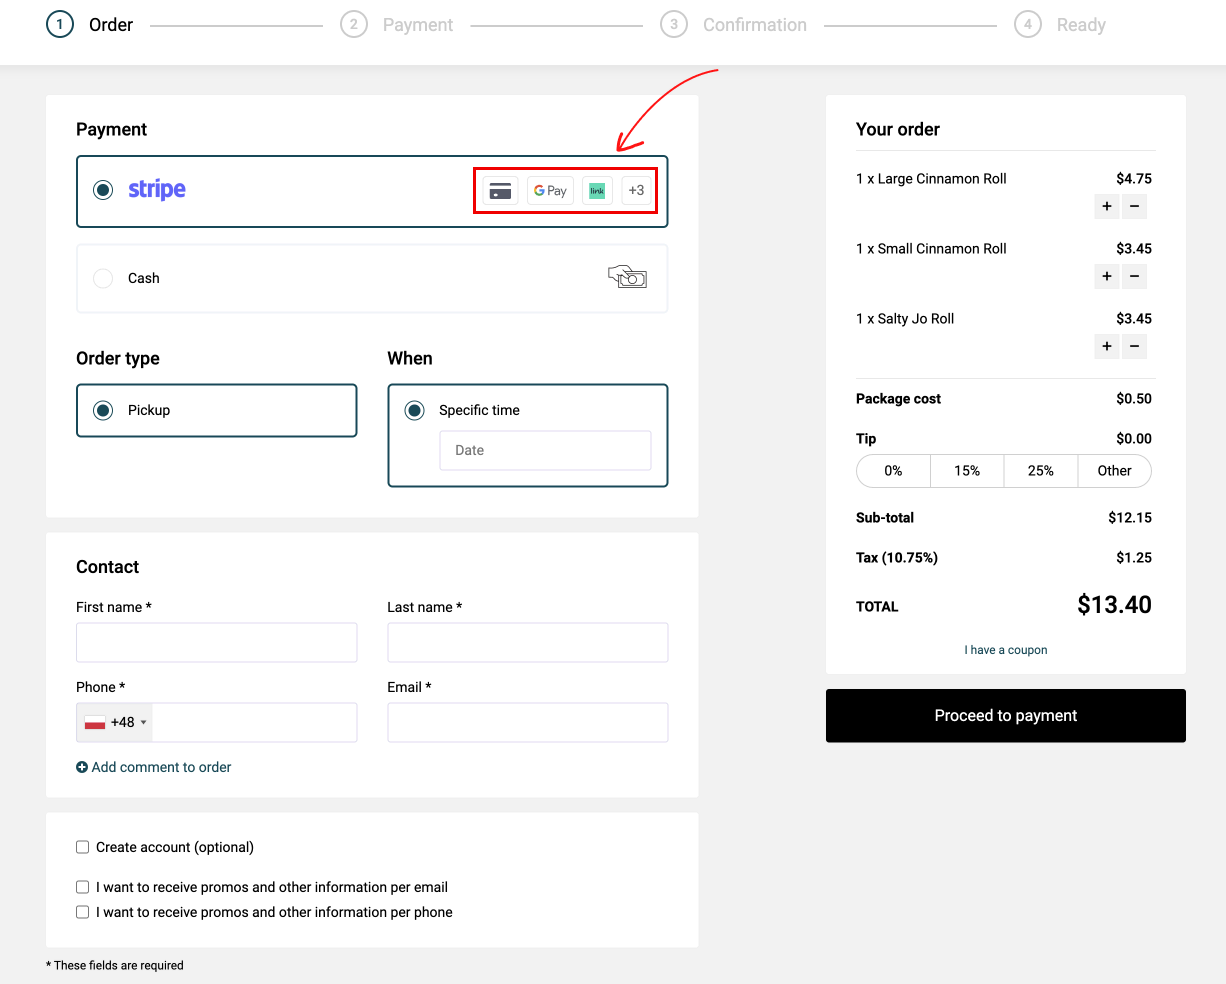Go to step 2 Payment
1226x984 pixels.
[397, 25]
